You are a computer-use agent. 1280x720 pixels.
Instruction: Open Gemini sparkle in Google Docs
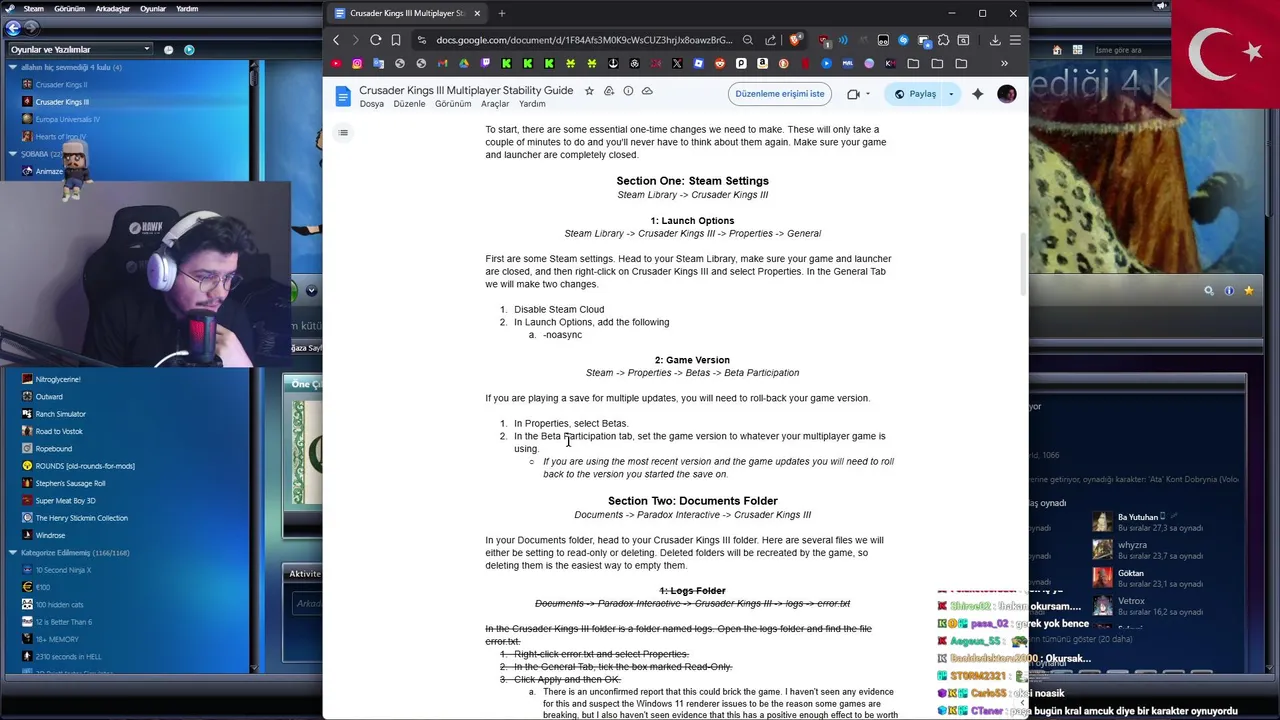977,94
